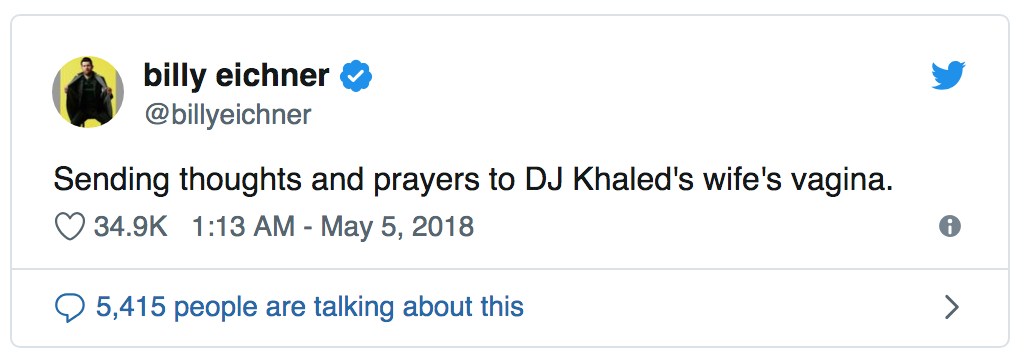Open the 1:13 AM tweet time
The image size is (1022, 360).
(244, 227)
